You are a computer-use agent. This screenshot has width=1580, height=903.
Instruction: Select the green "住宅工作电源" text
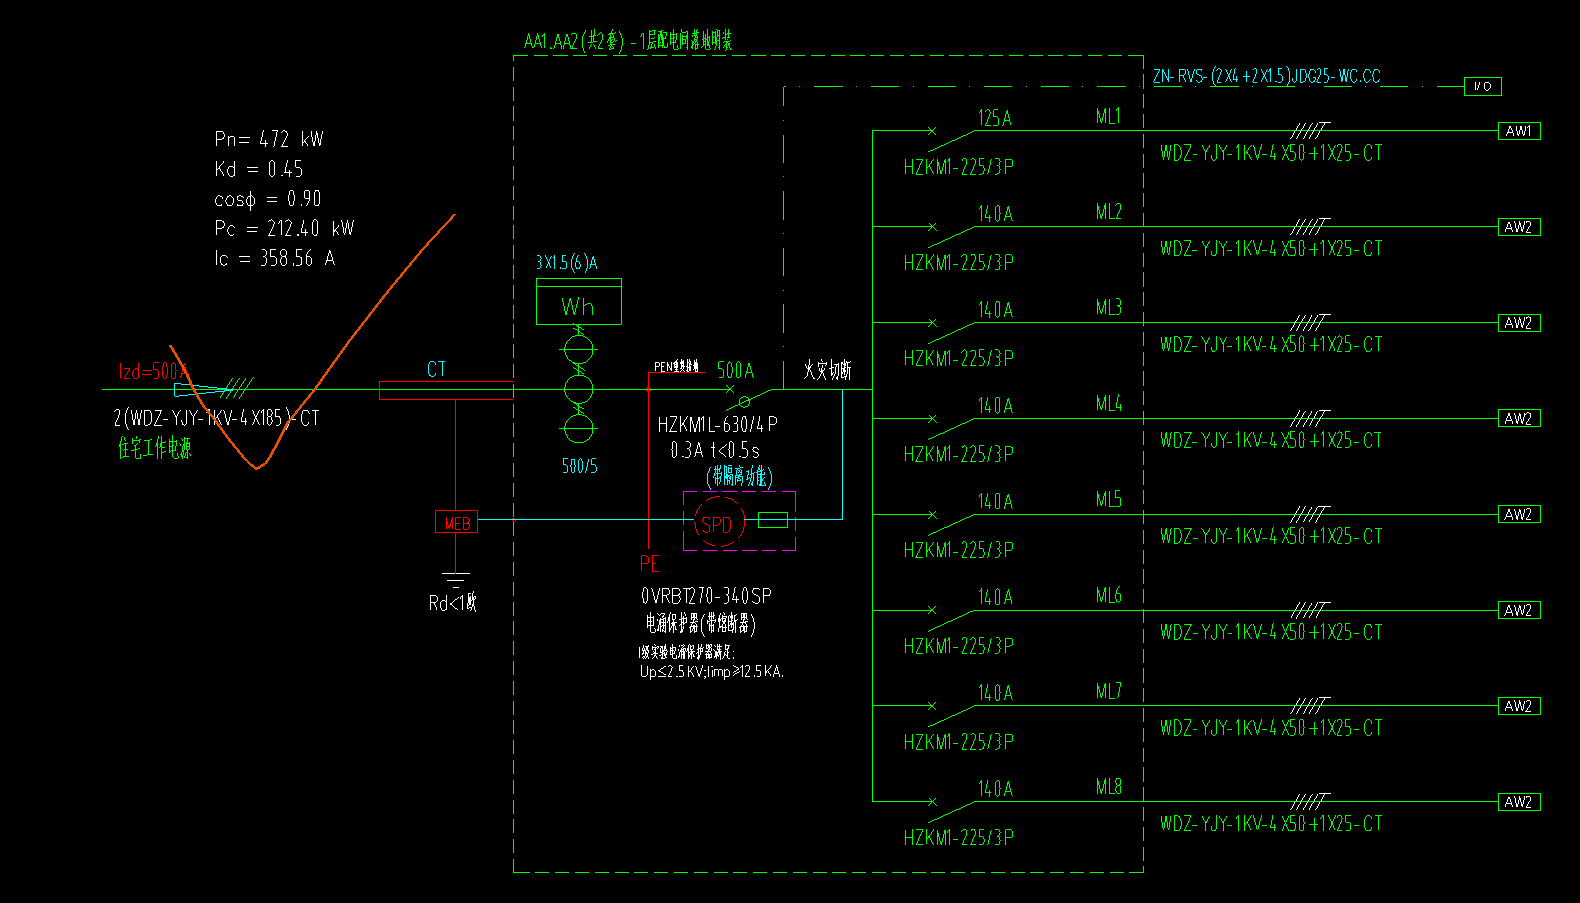click(x=154, y=448)
